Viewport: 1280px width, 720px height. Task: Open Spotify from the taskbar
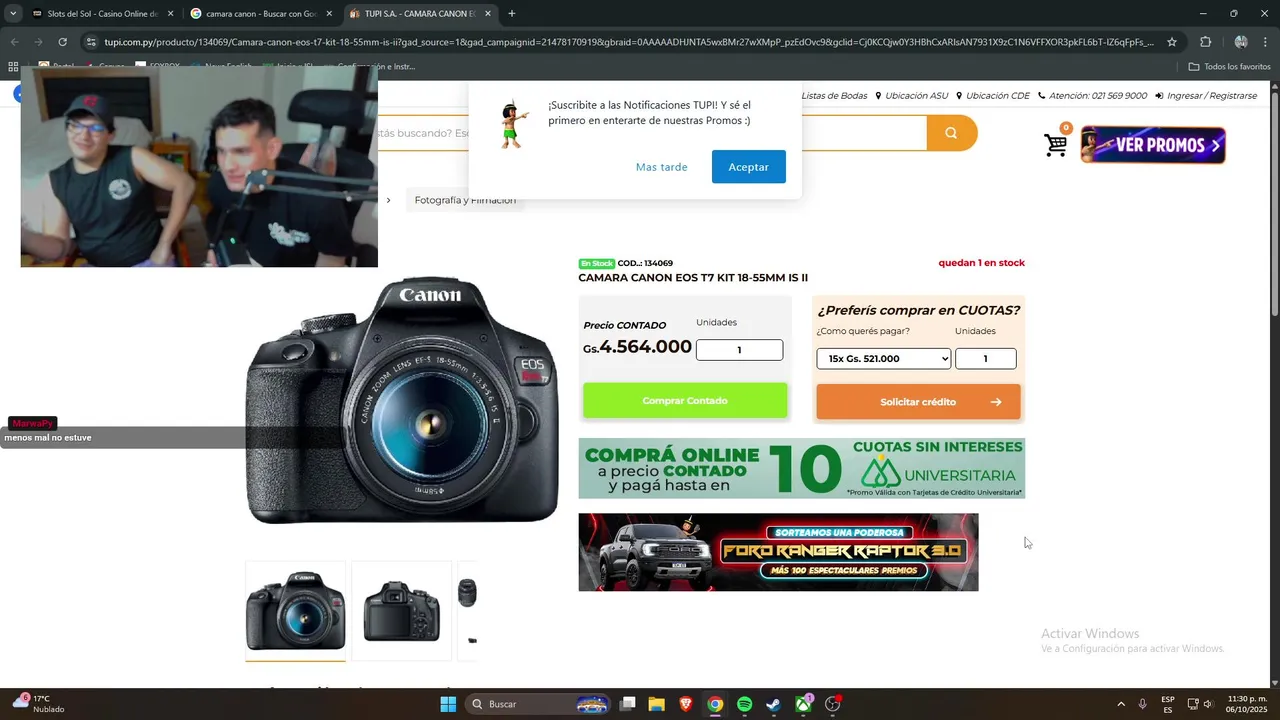744,704
